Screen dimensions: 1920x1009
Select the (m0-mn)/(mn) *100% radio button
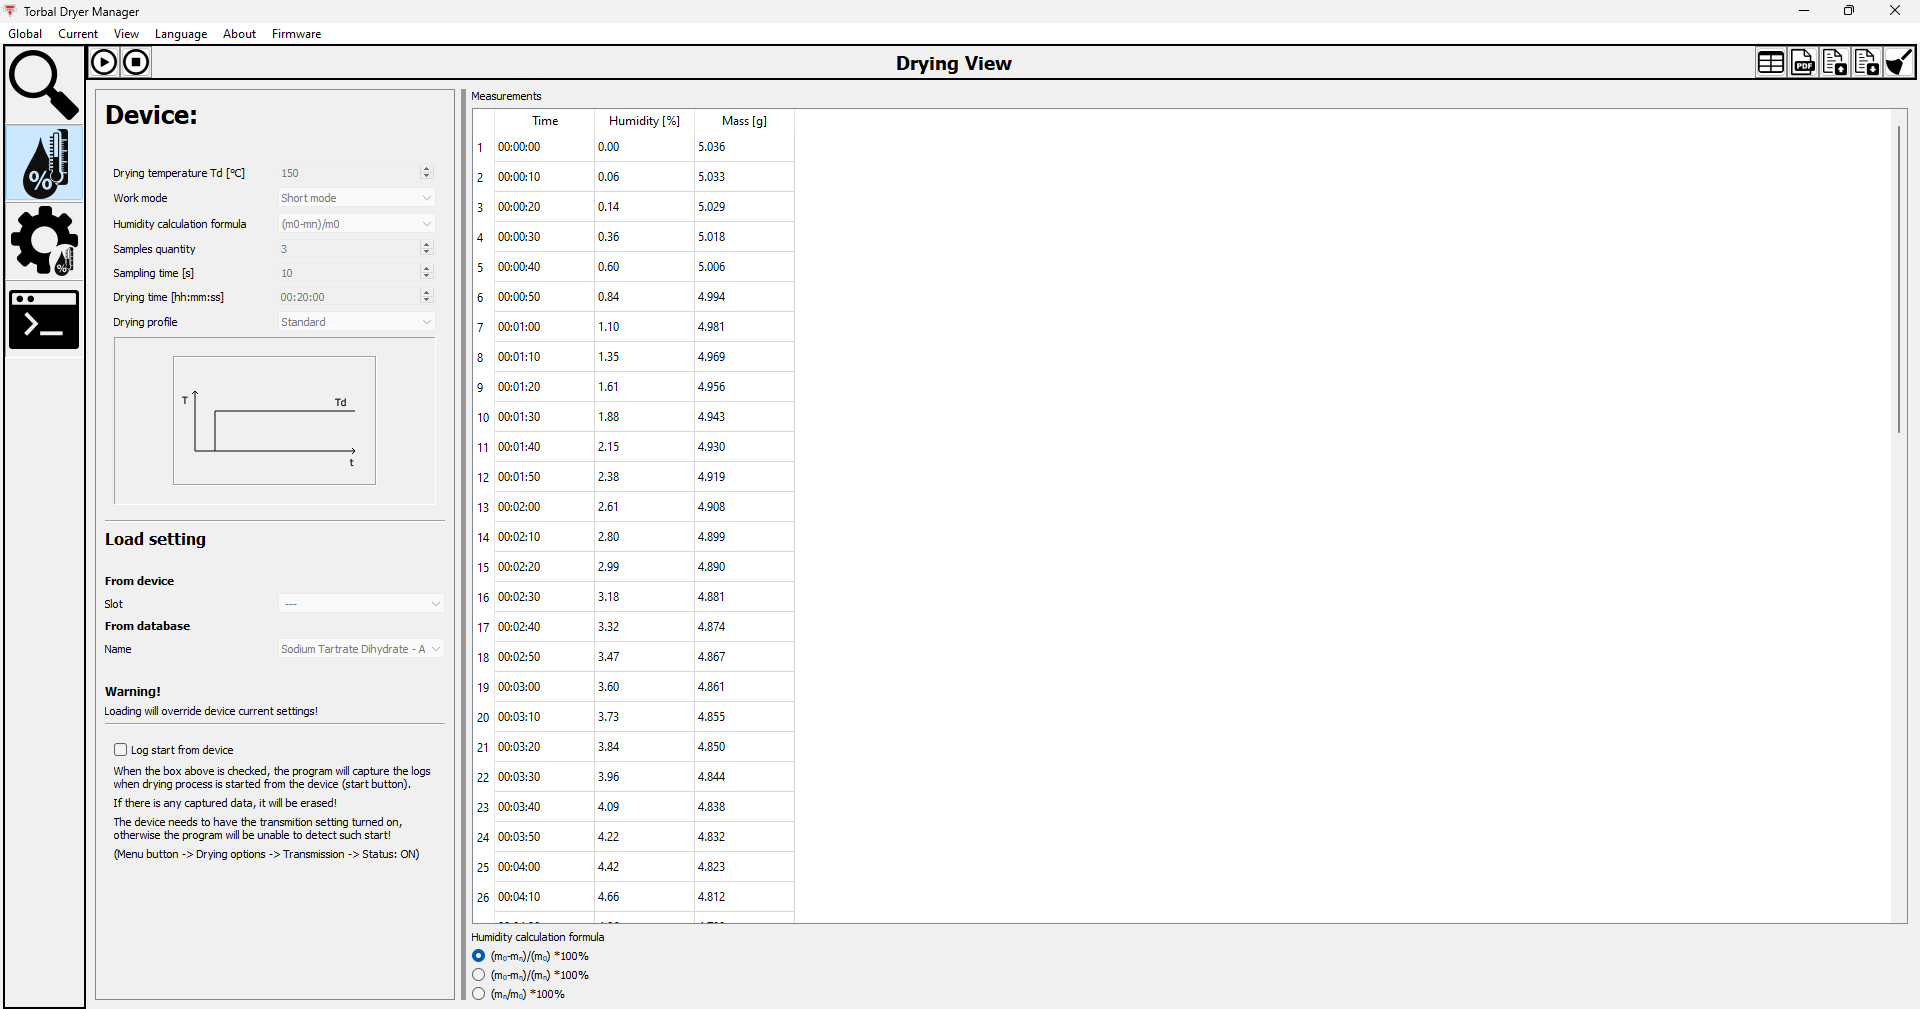click(x=479, y=975)
